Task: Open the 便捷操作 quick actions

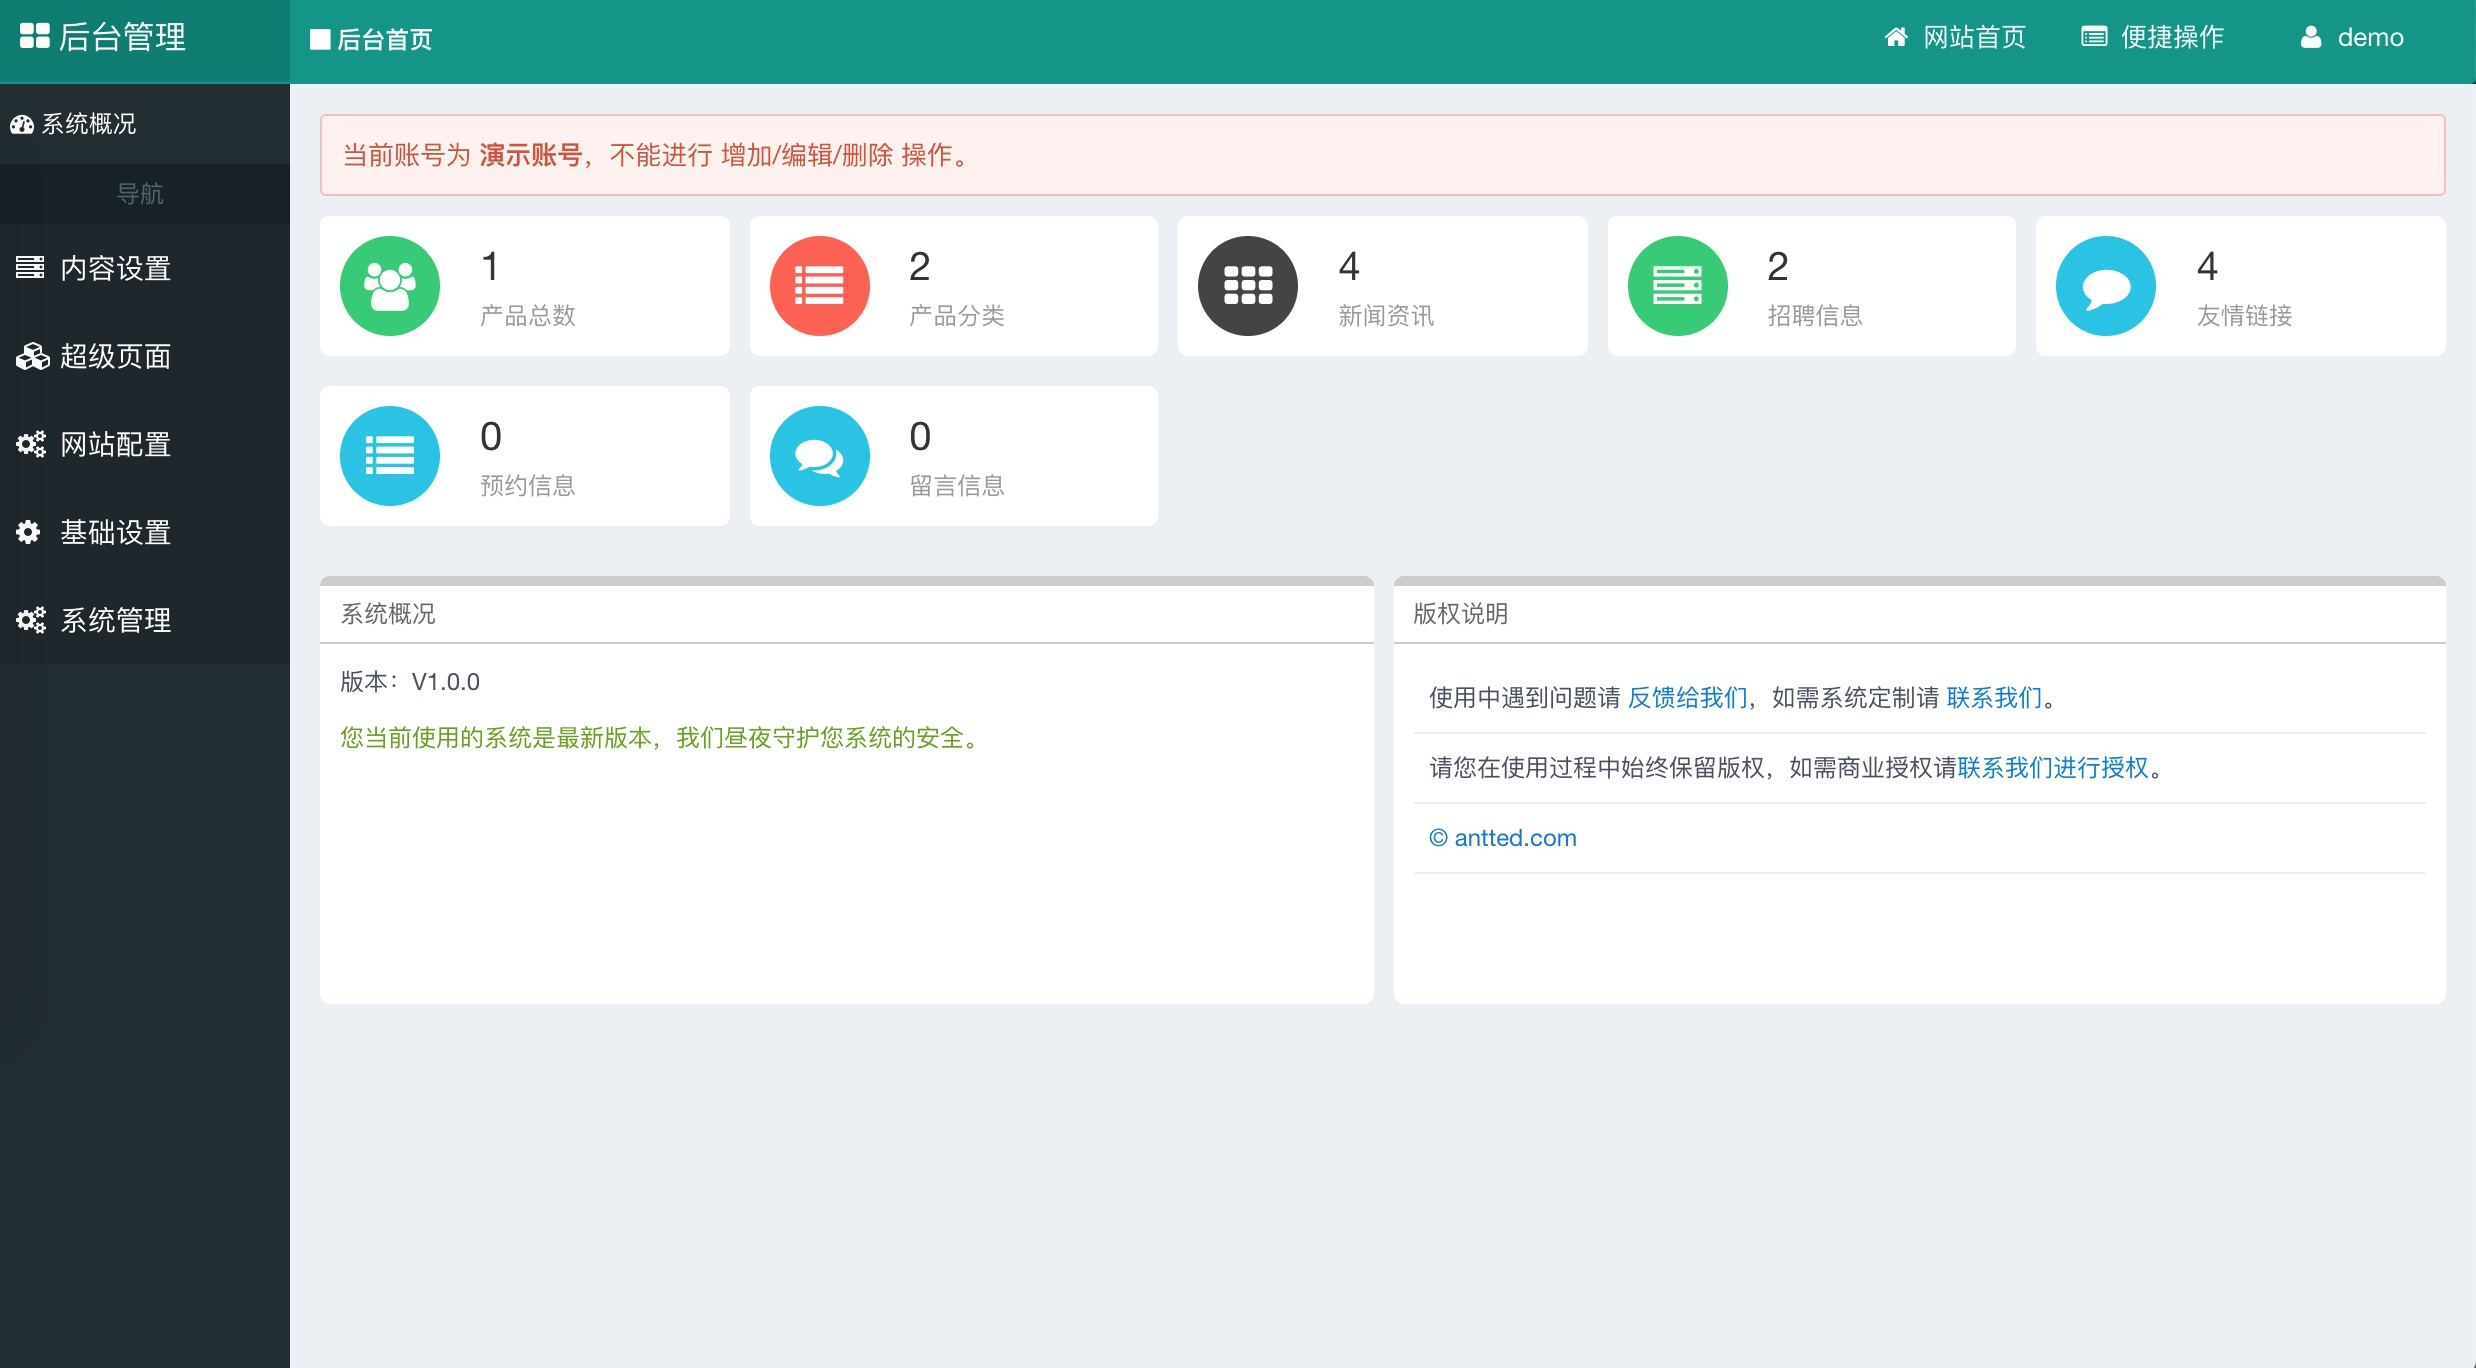Action: (x=2152, y=37)
